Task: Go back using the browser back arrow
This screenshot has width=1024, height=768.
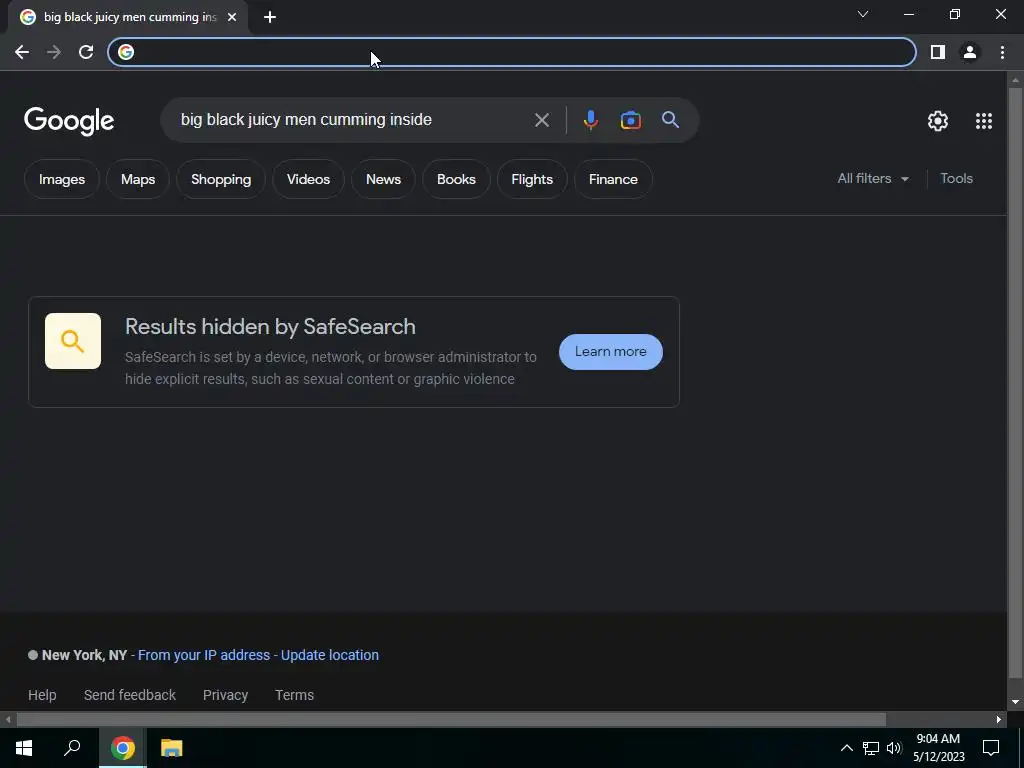Action: click(x=22, y=52)
